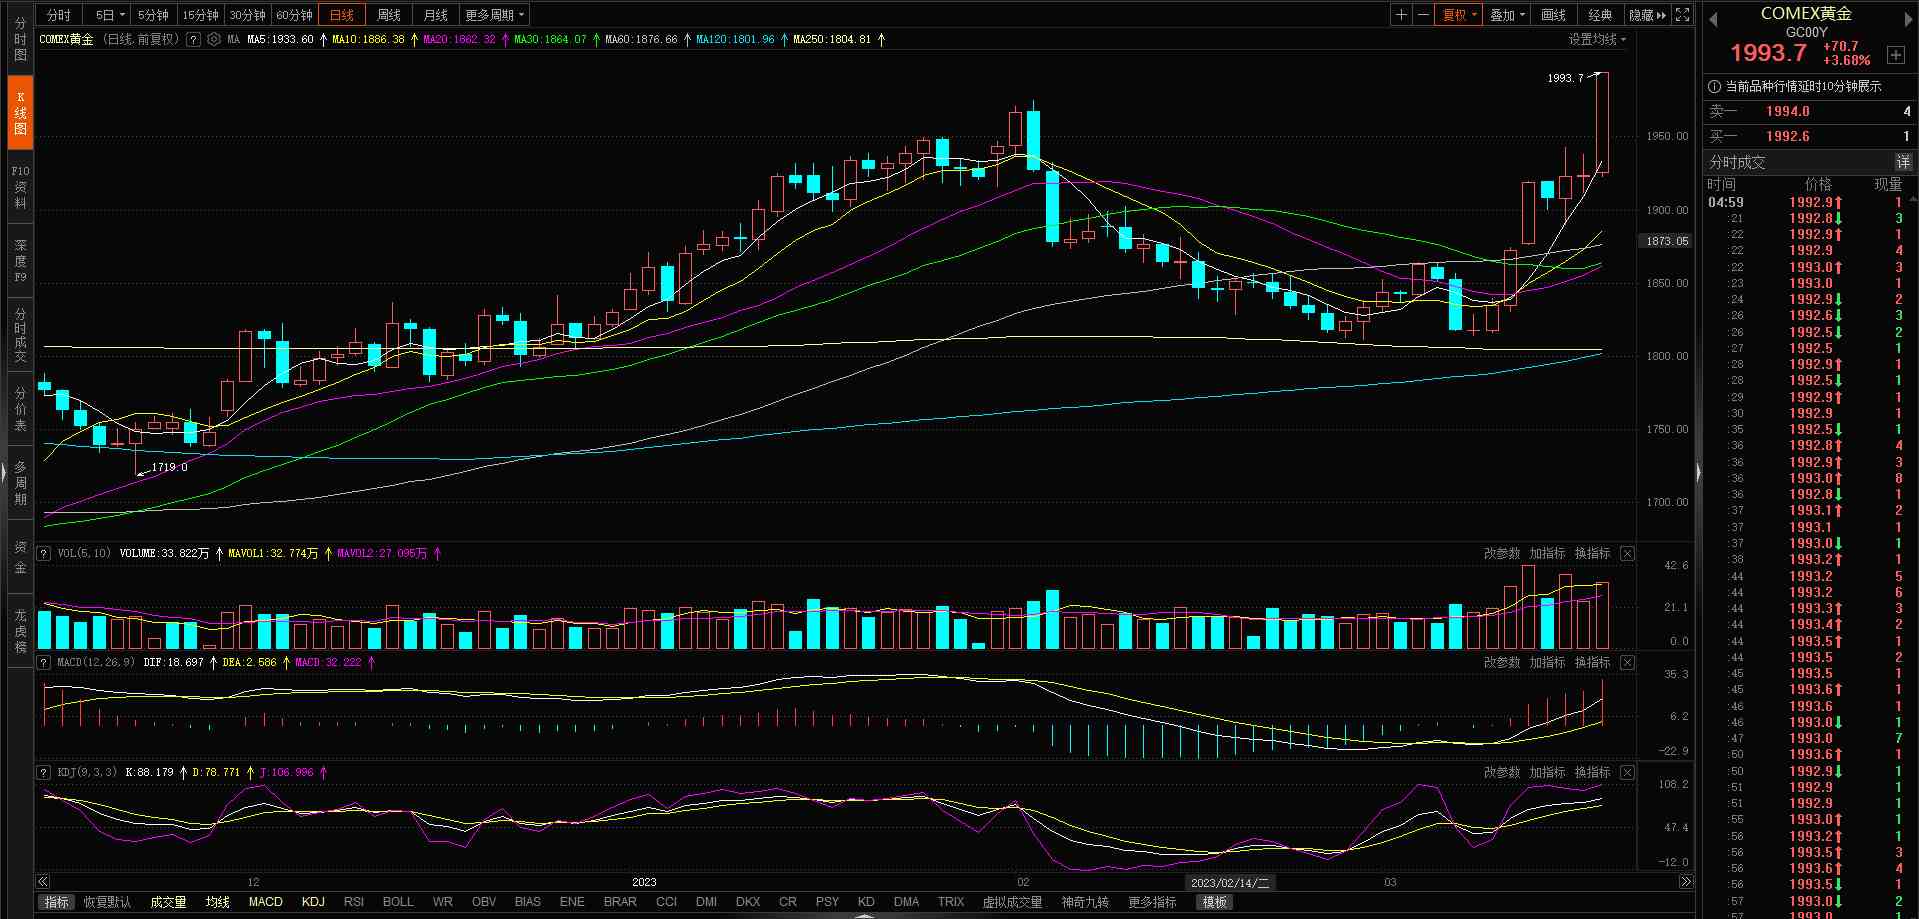Toggle the RSI indicator
This screenshot has height=919, width=1919.
[354, 902]
